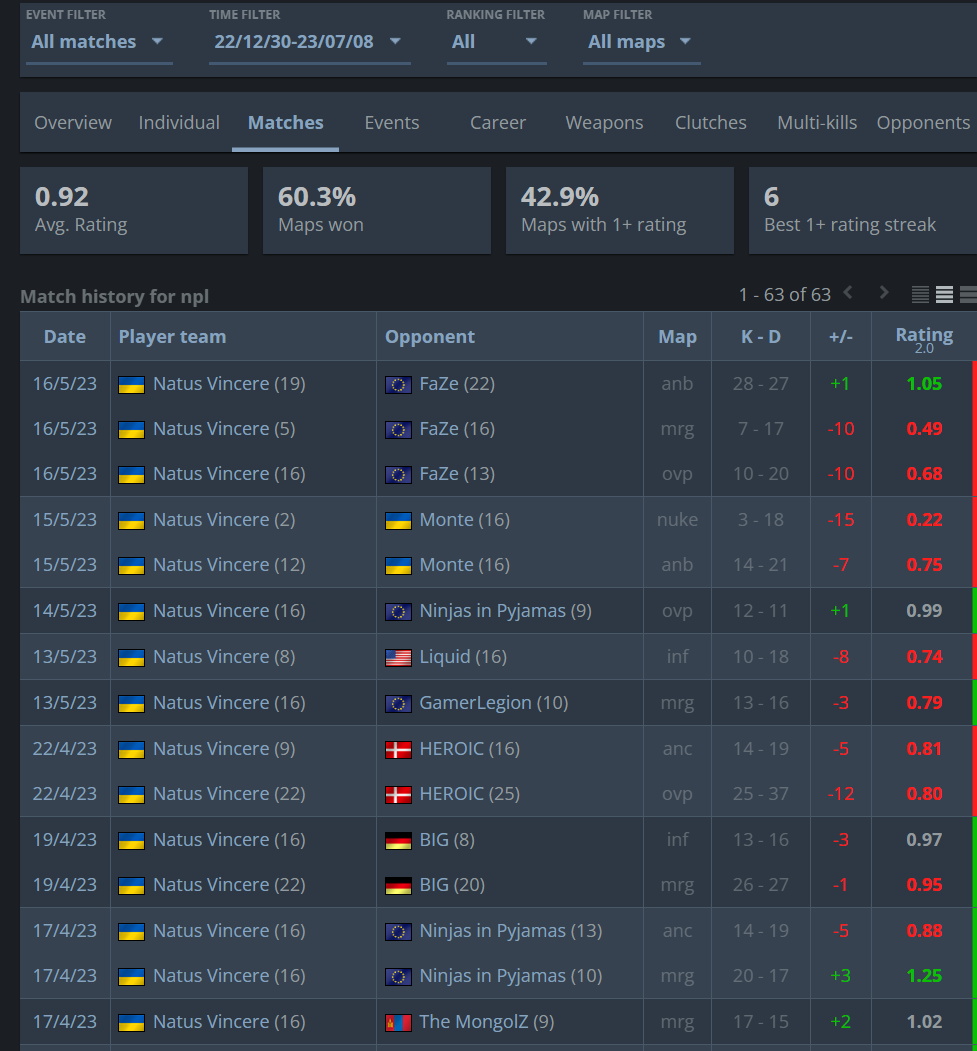Viewport: 977px width, 1051px height.
Task: Open the FaZe (13) opponent link
Action: point(457,474)
